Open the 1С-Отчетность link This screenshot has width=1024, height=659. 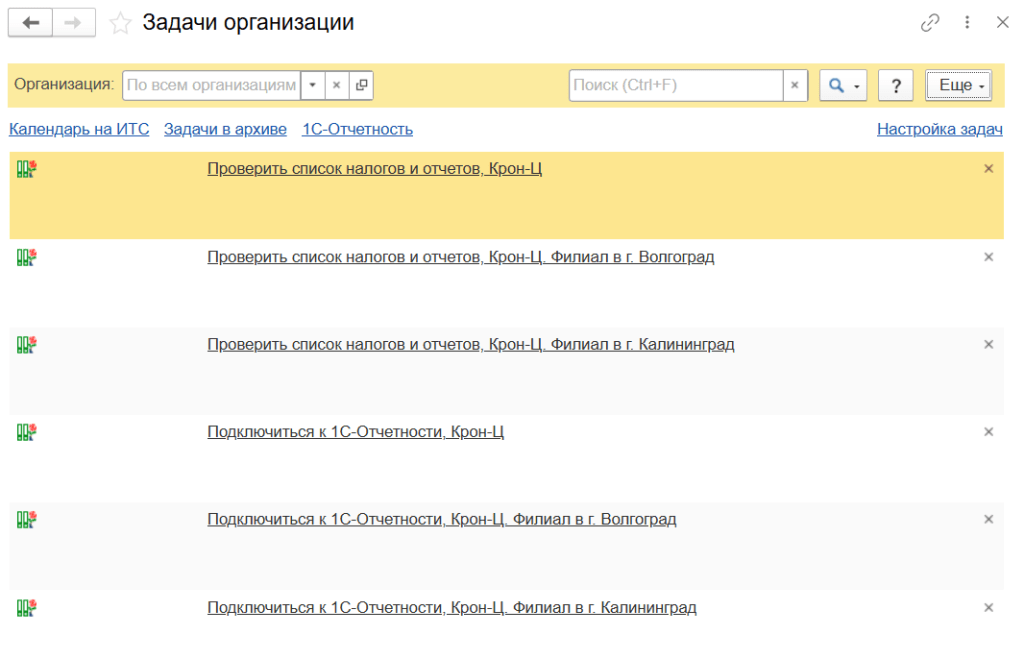point(357,129)
